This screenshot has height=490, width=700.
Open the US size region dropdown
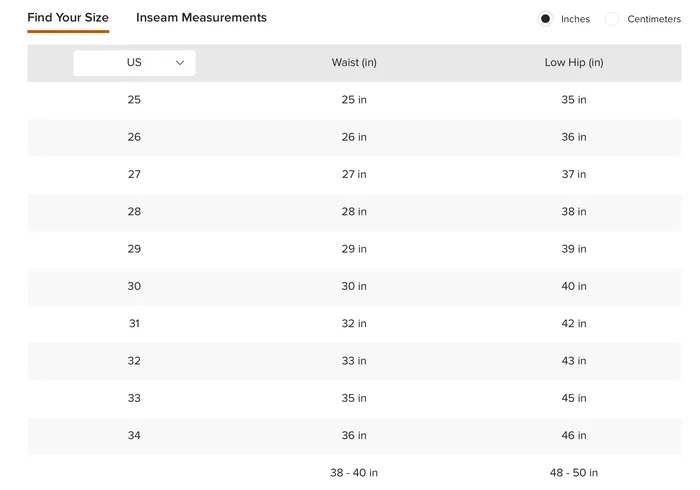[x=134, y=63]
